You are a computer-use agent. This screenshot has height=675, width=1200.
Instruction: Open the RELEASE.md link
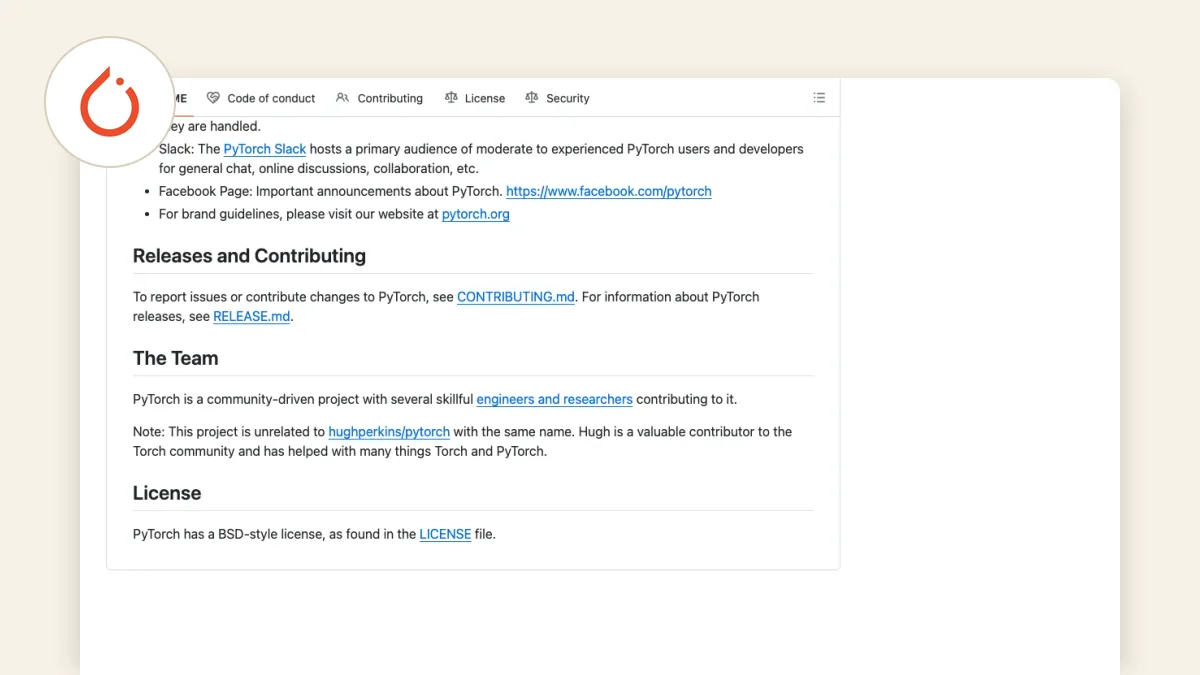[252, 316]
